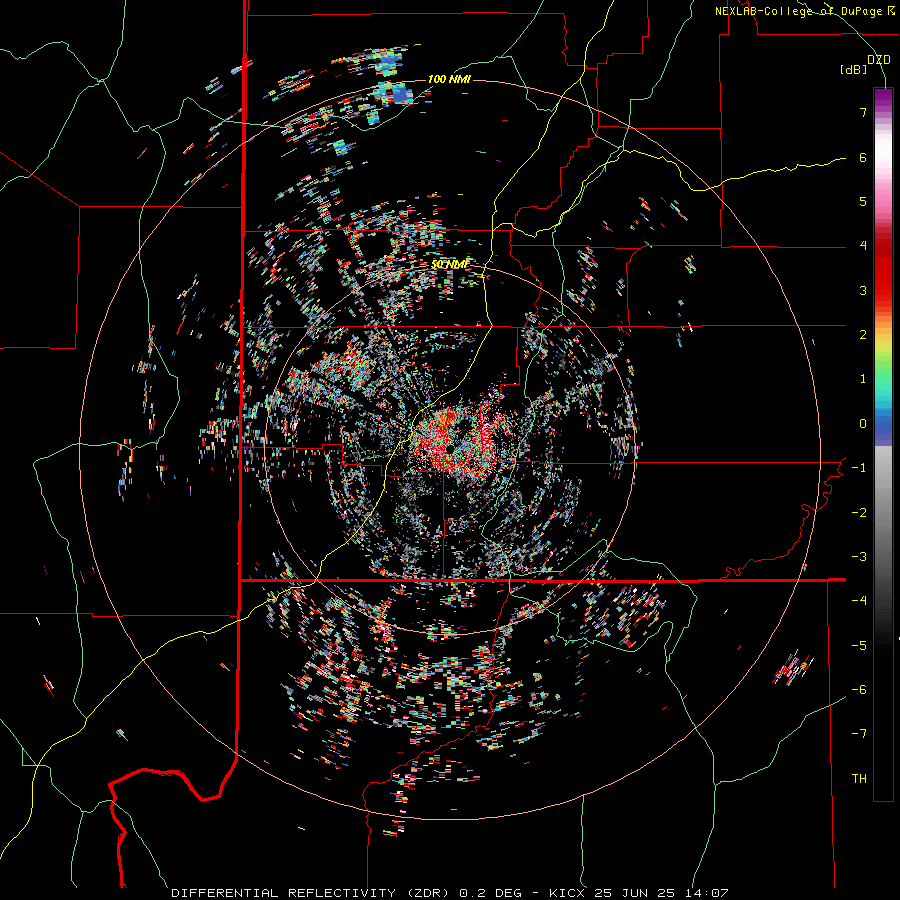This screenshot has width=900, height=900.
Task: Select the -3 dB scale label
Action: click(859, 557)
